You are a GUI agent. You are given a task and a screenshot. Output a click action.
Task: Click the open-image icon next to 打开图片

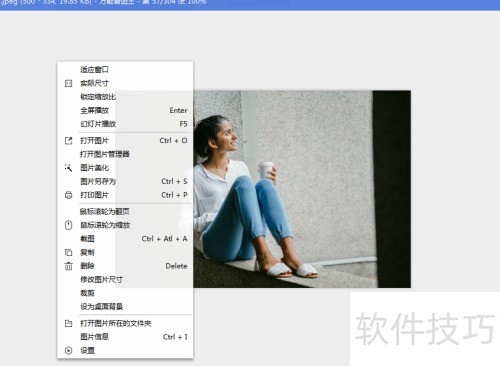68,141
